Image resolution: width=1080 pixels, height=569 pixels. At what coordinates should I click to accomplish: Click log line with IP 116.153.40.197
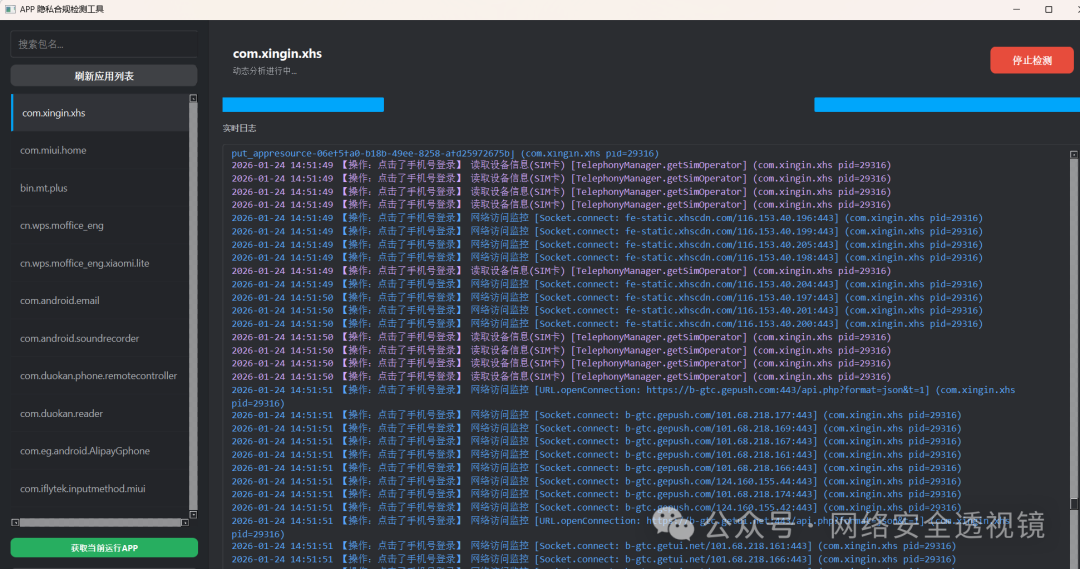click(607, 298)
